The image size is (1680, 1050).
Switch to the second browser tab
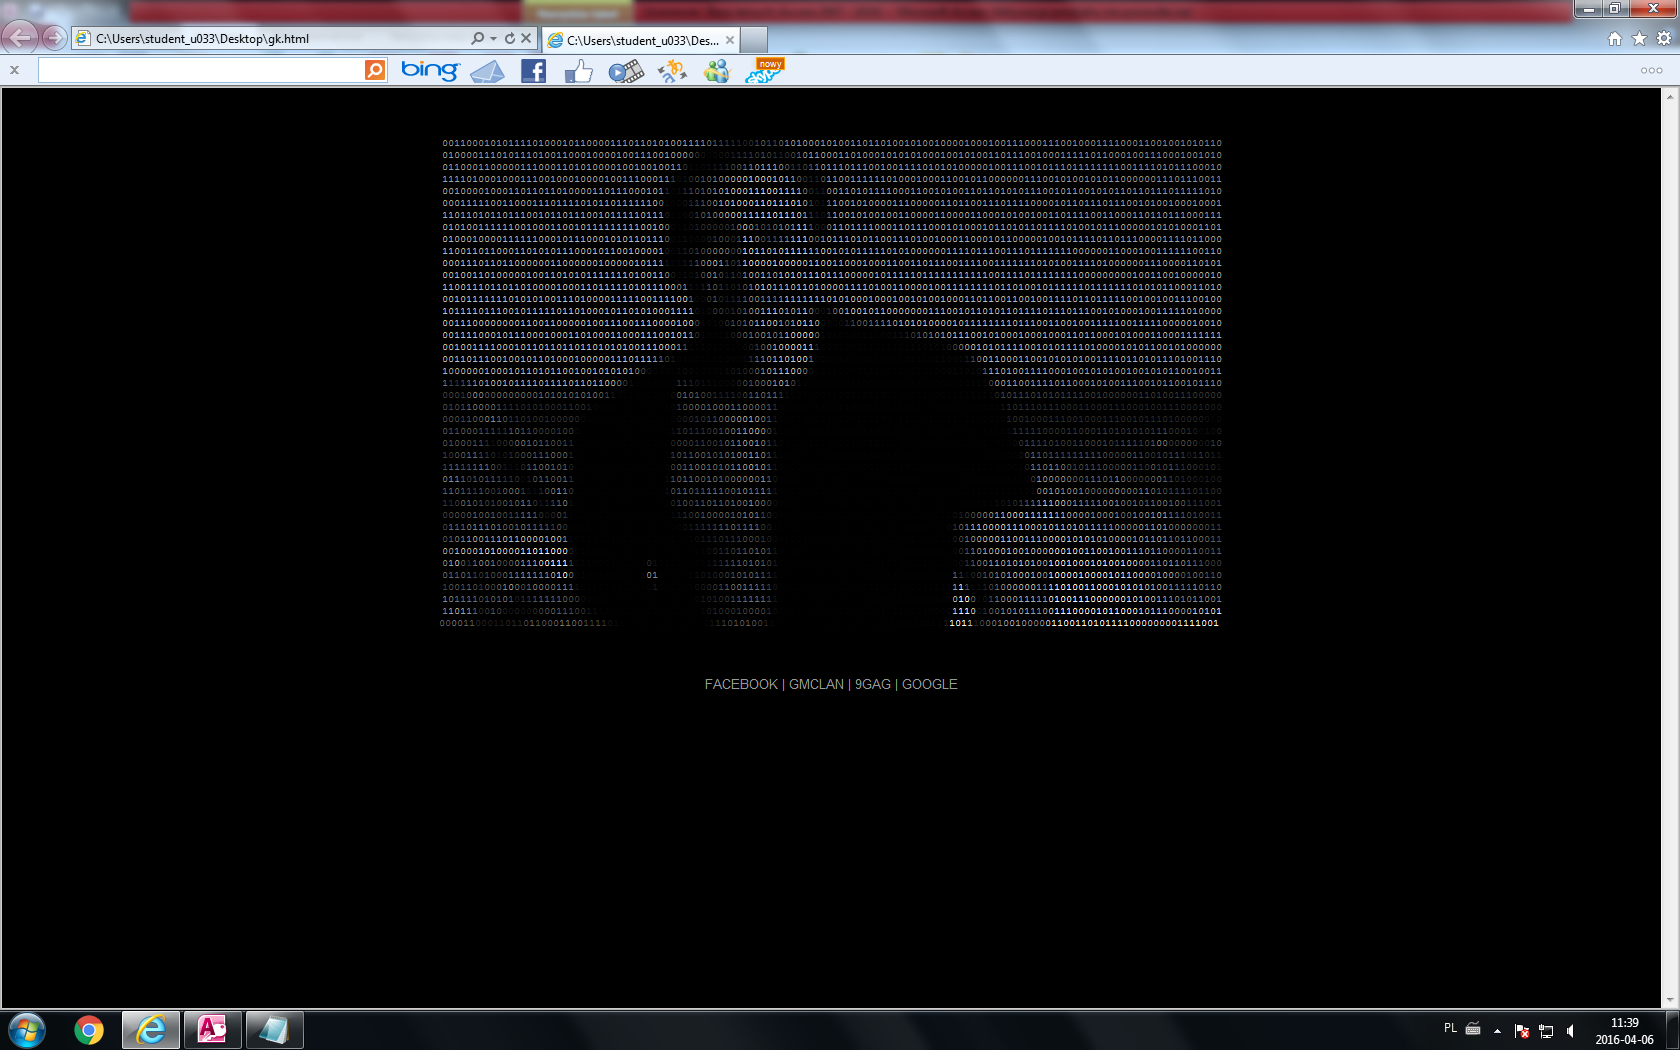(641, 40)
